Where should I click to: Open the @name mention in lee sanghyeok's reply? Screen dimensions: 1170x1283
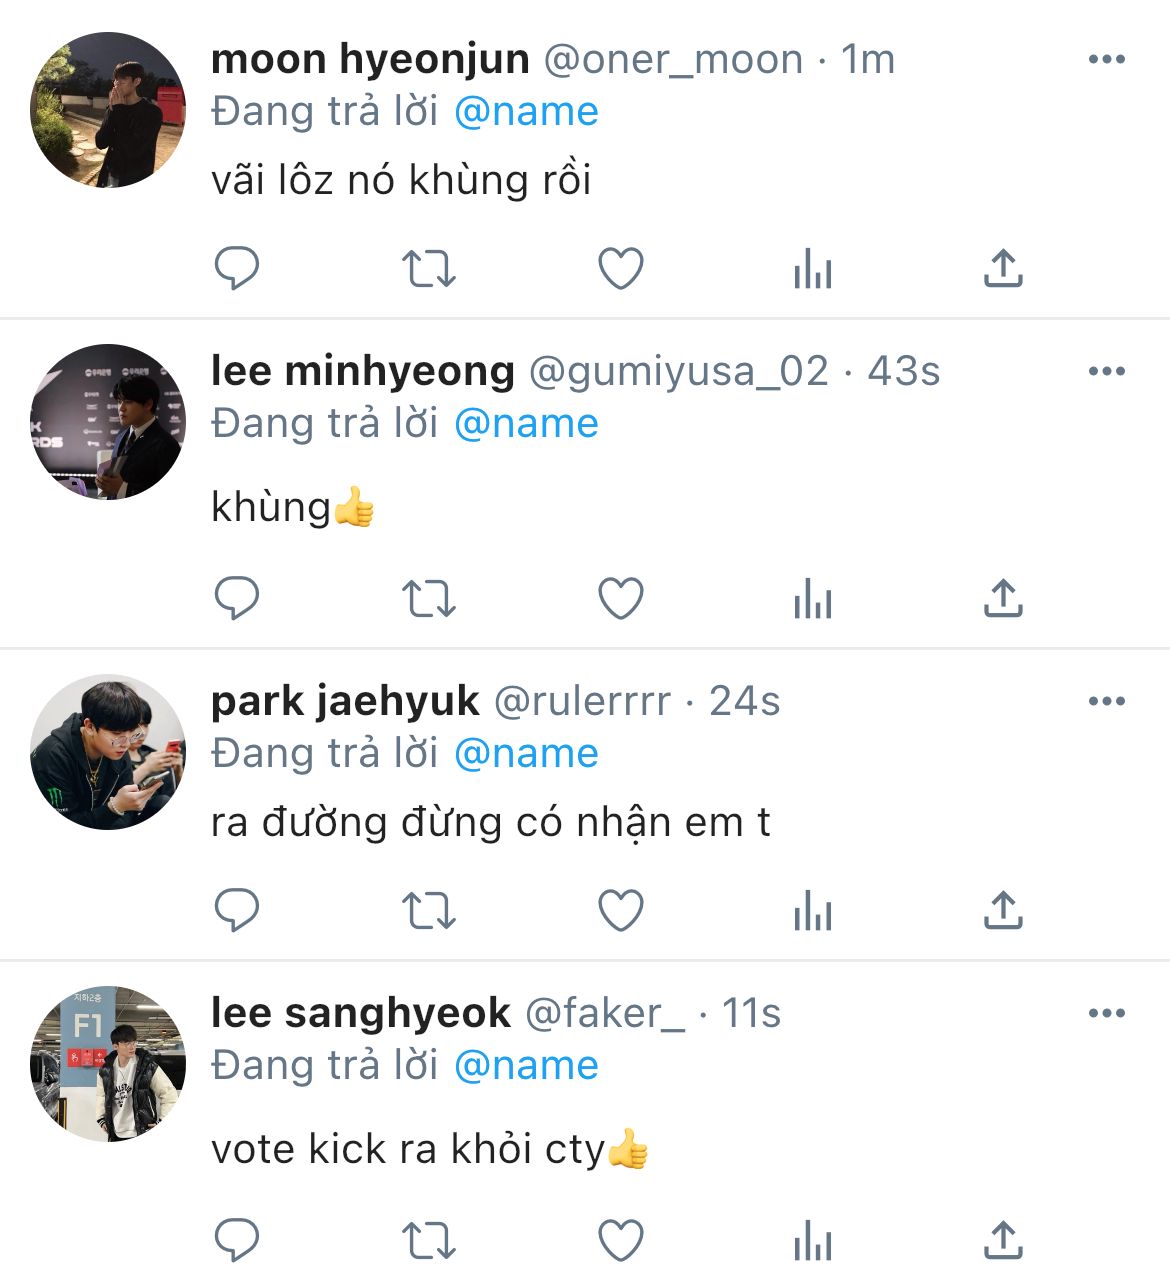(526, 1065)
